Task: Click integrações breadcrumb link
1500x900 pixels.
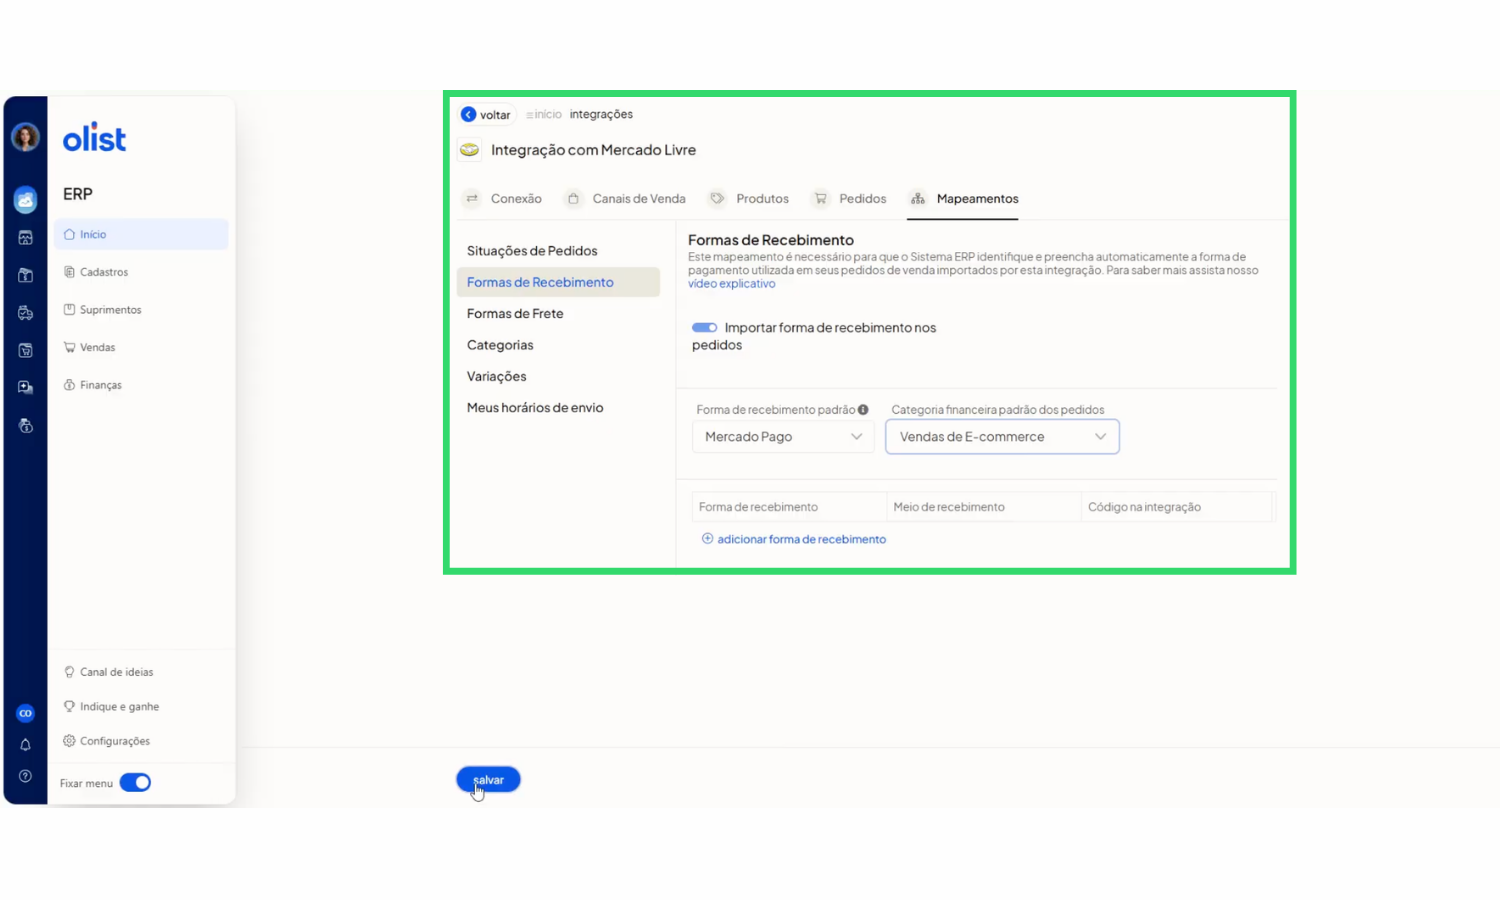Action: pyautogui.click(x=601, y=114)
